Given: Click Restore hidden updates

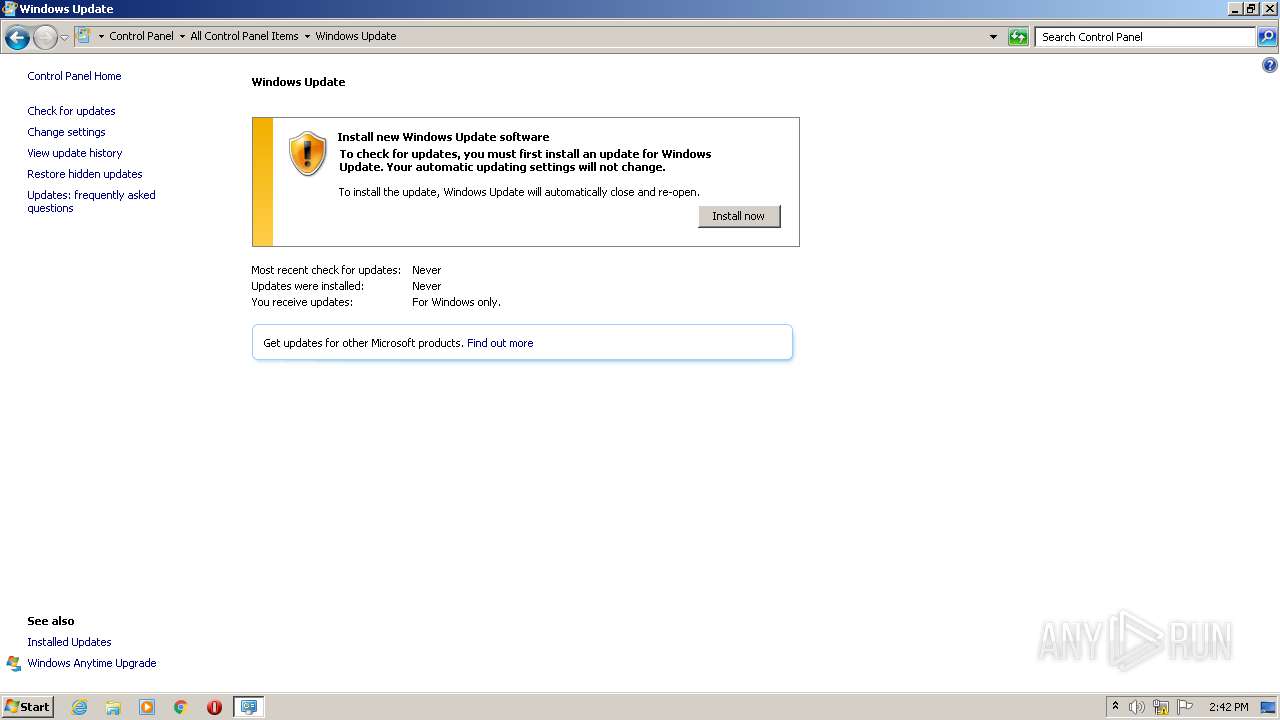Looking at the screenshot, I should click(x=85, y=174).
